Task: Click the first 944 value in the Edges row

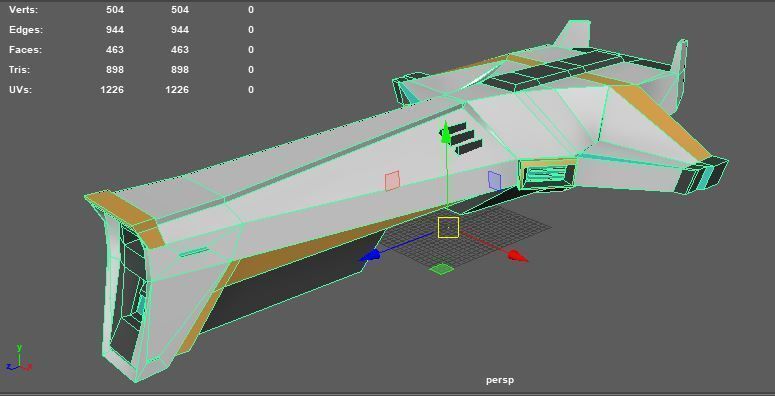Action: click(x=115, y=30)
